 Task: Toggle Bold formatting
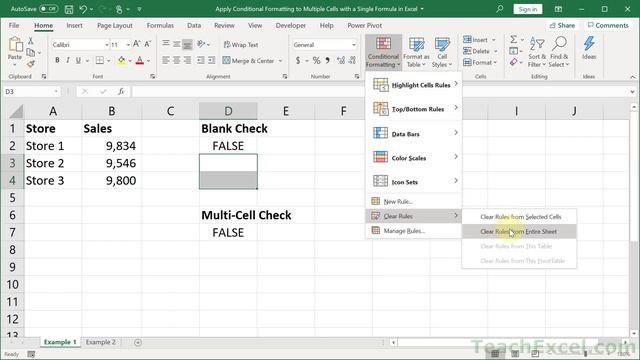[x=57, y=60]
